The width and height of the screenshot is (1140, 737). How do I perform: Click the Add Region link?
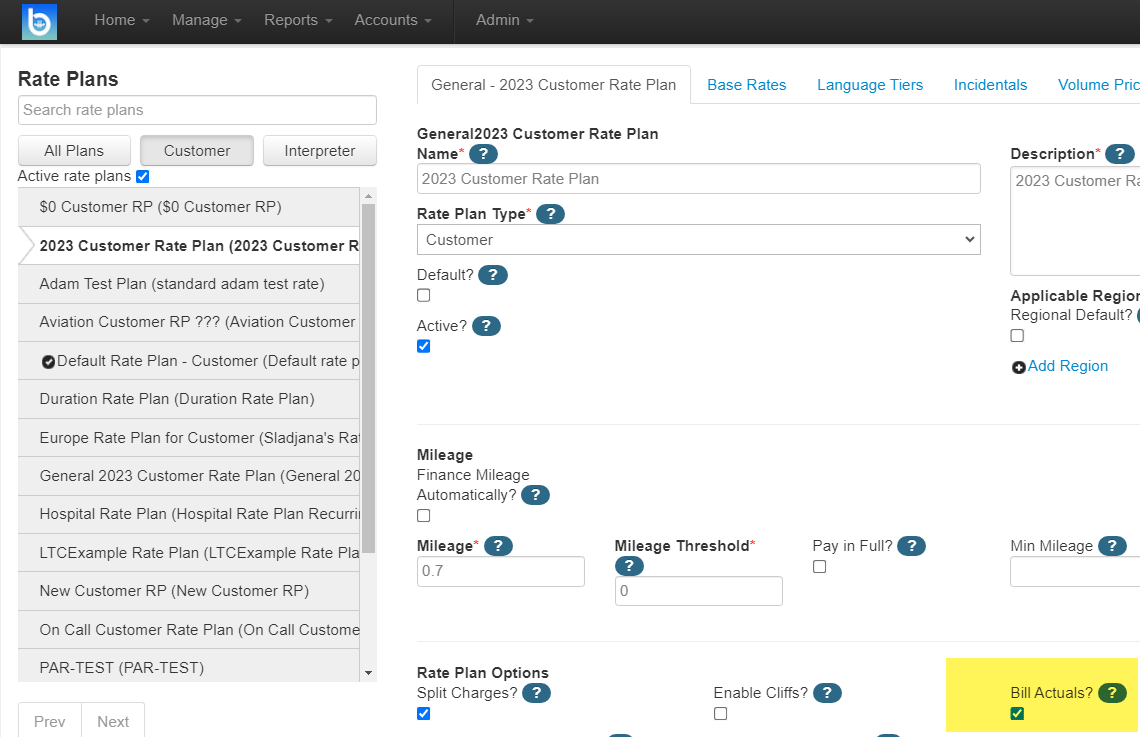1067,366
